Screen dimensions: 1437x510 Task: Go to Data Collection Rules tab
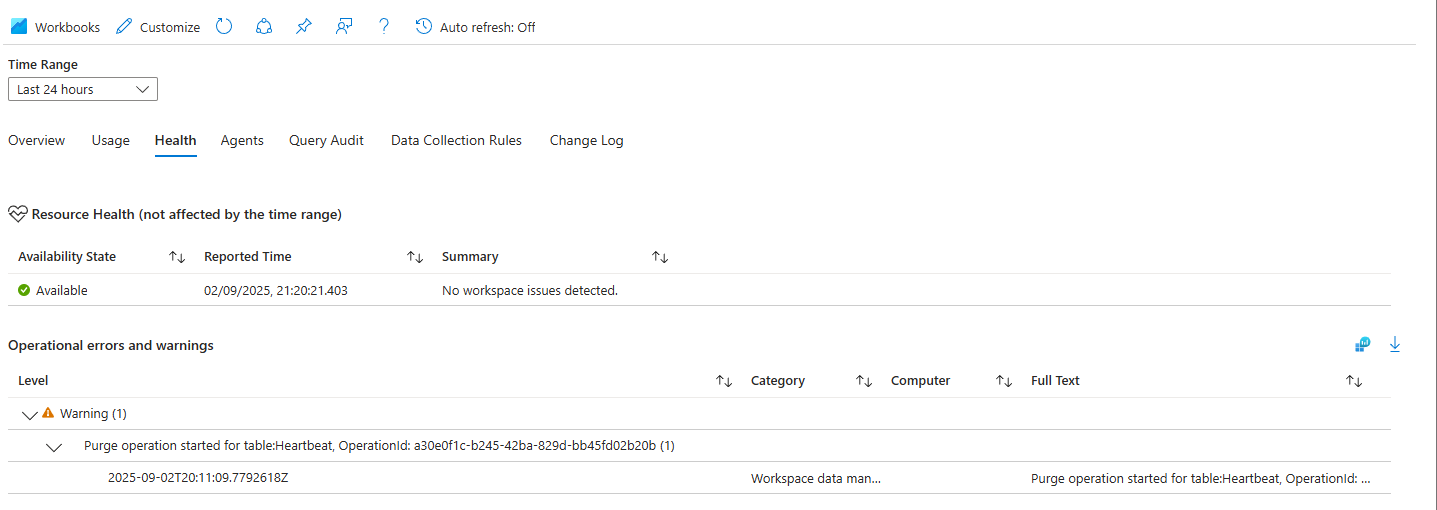[456, 141]
